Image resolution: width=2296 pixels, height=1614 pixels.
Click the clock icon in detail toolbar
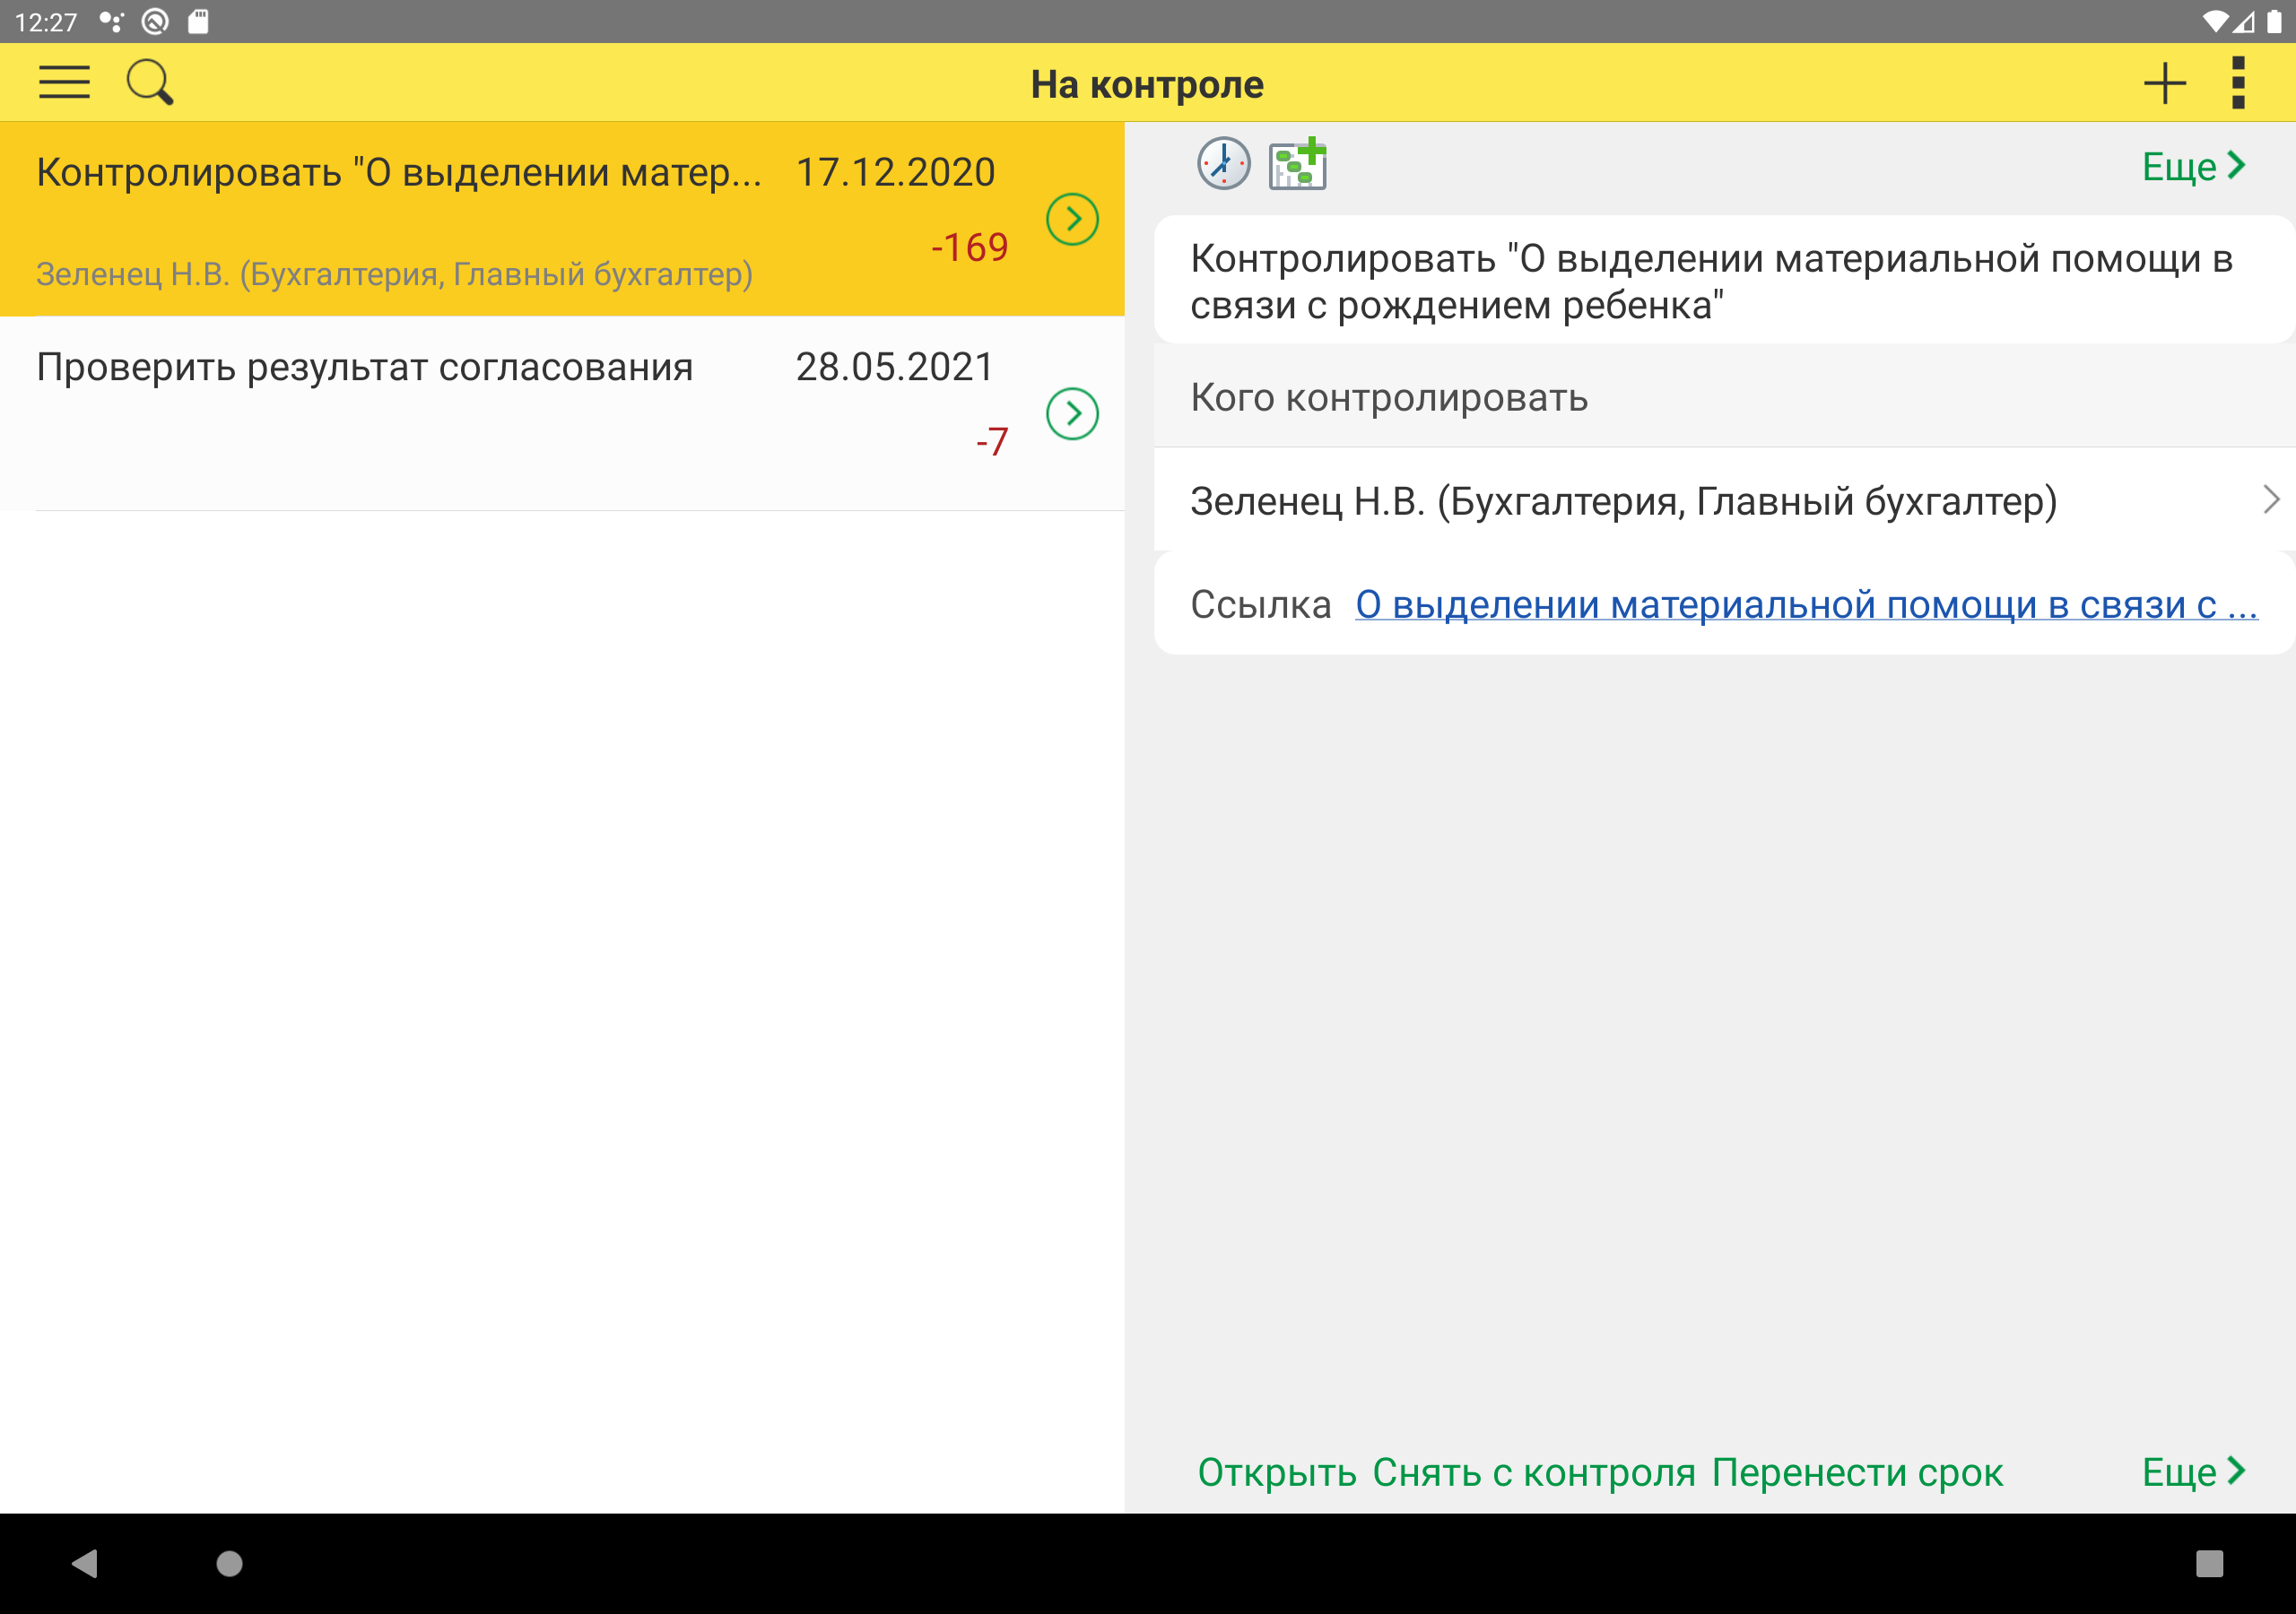click(x=1223, y=164)
